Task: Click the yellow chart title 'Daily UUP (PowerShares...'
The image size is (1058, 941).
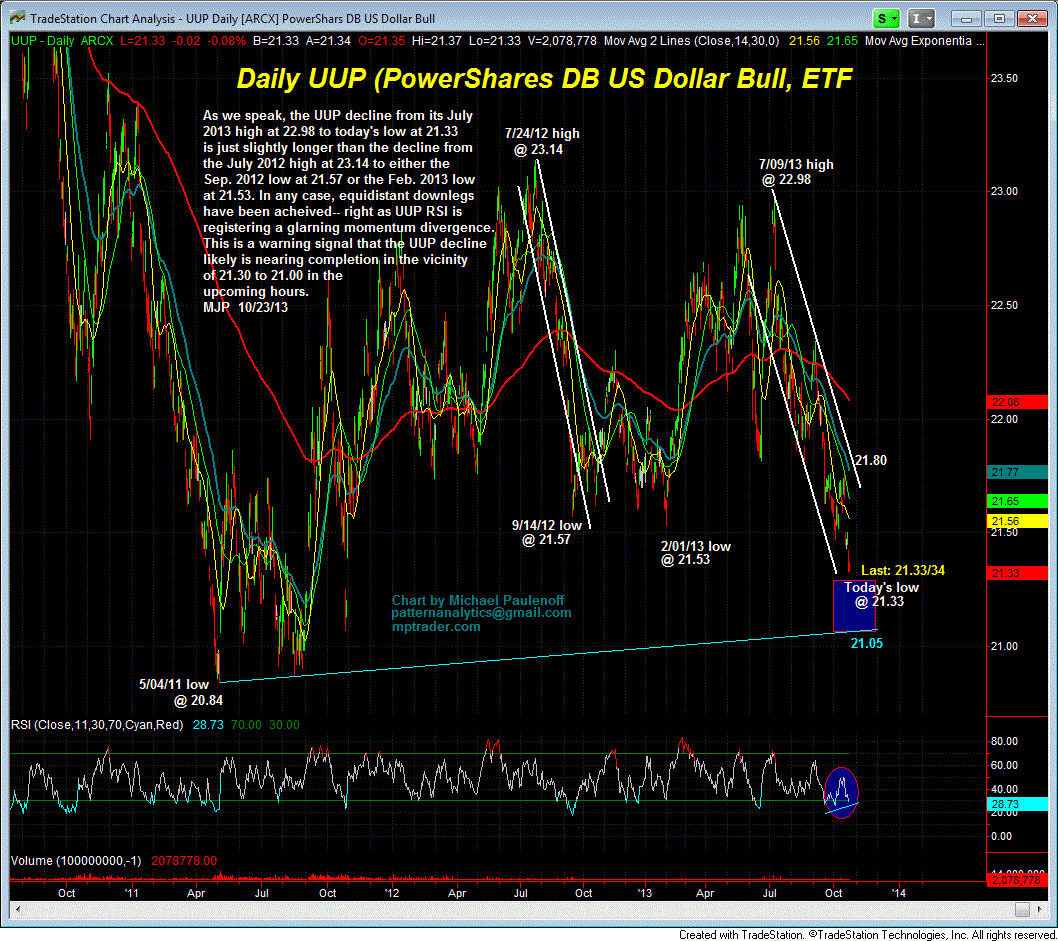Action: tap(545, 78)
